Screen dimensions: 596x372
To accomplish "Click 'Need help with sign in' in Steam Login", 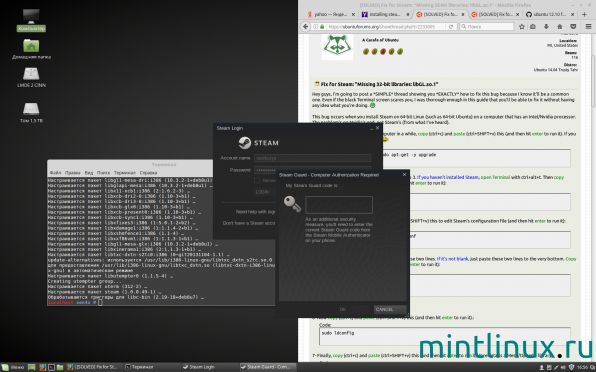I will point(255,212).
